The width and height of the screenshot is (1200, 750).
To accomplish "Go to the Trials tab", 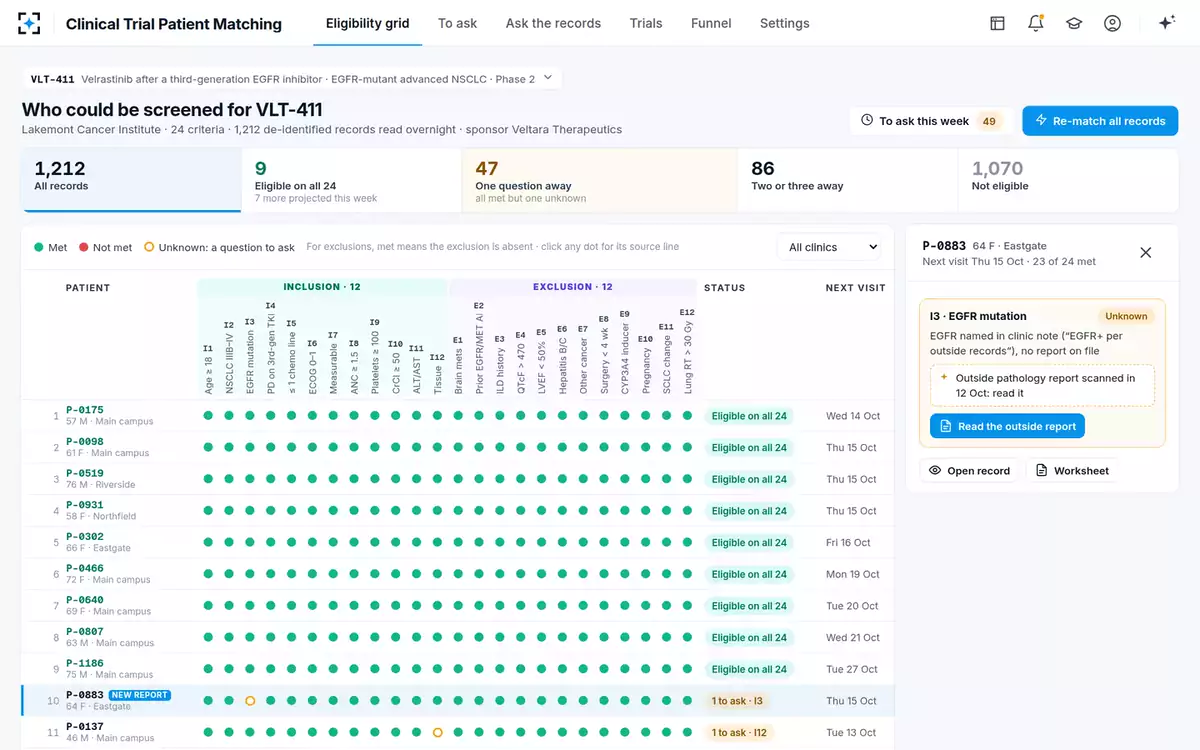I will pos(646,23).
